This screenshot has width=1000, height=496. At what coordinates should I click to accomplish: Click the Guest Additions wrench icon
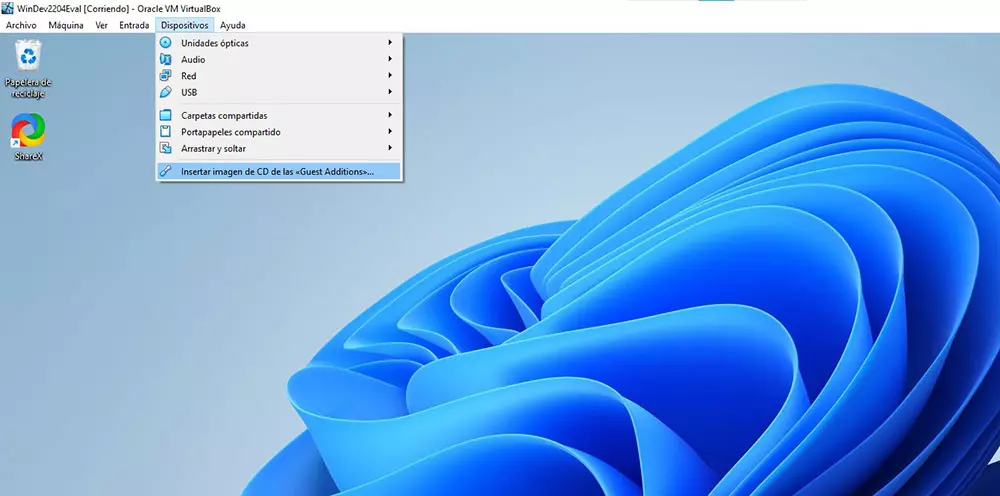click(x=165, y=171)
